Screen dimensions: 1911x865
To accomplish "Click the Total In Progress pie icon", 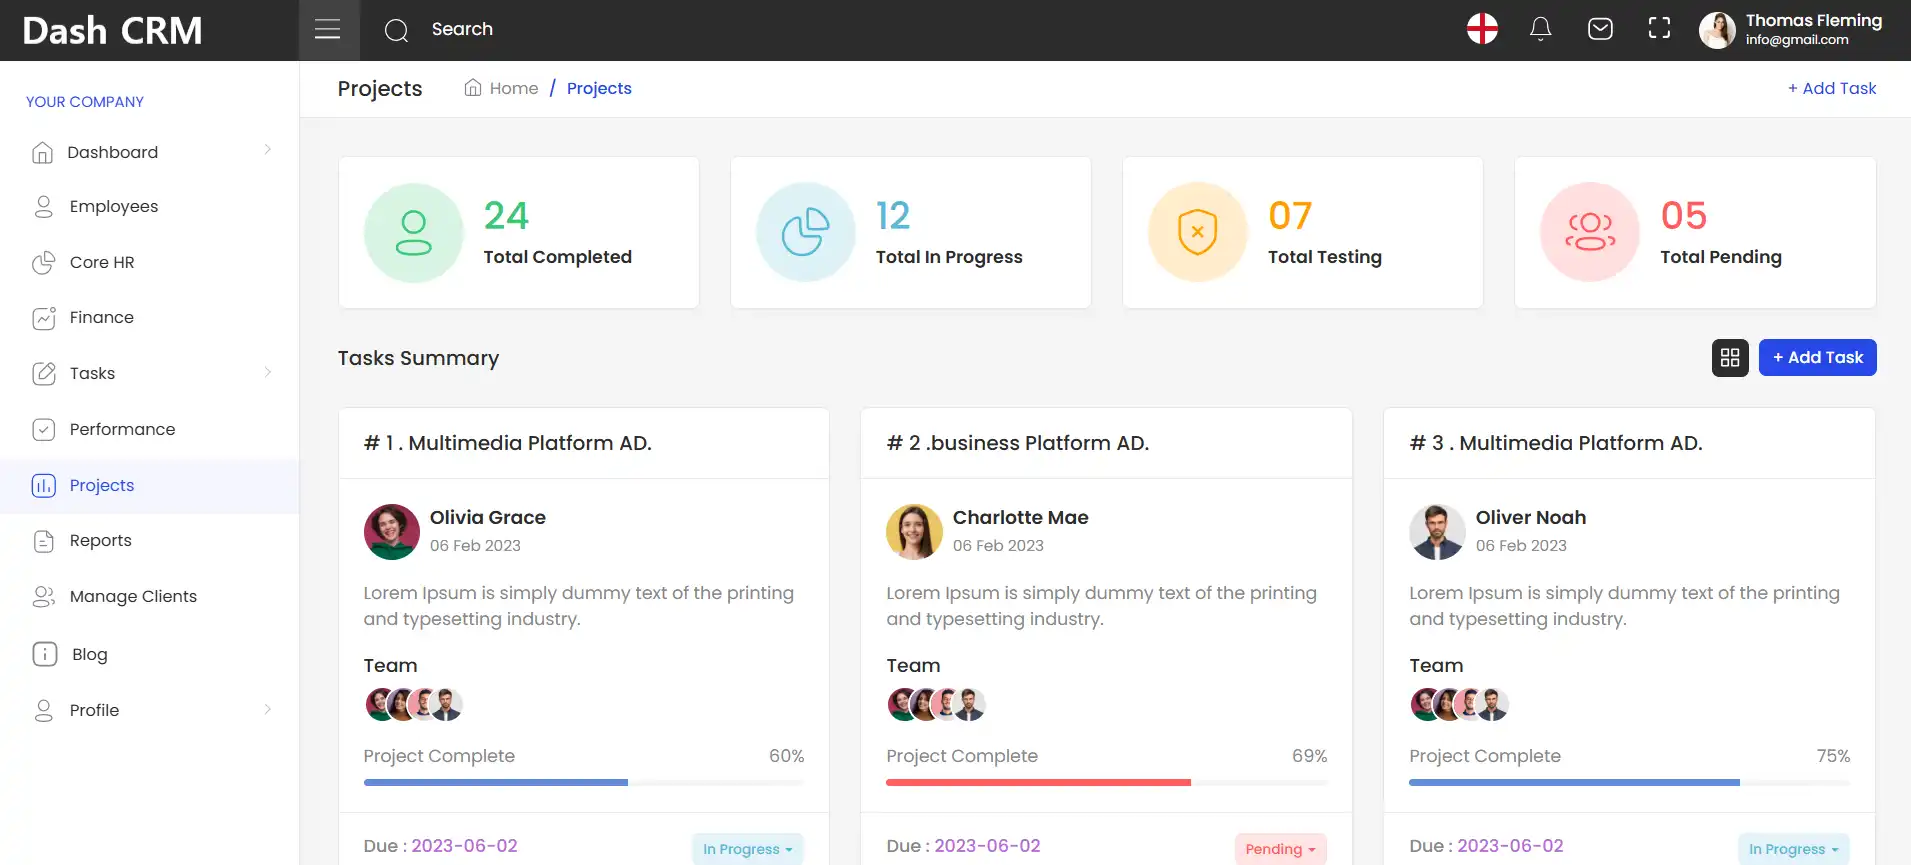I will tap(806, 232).
